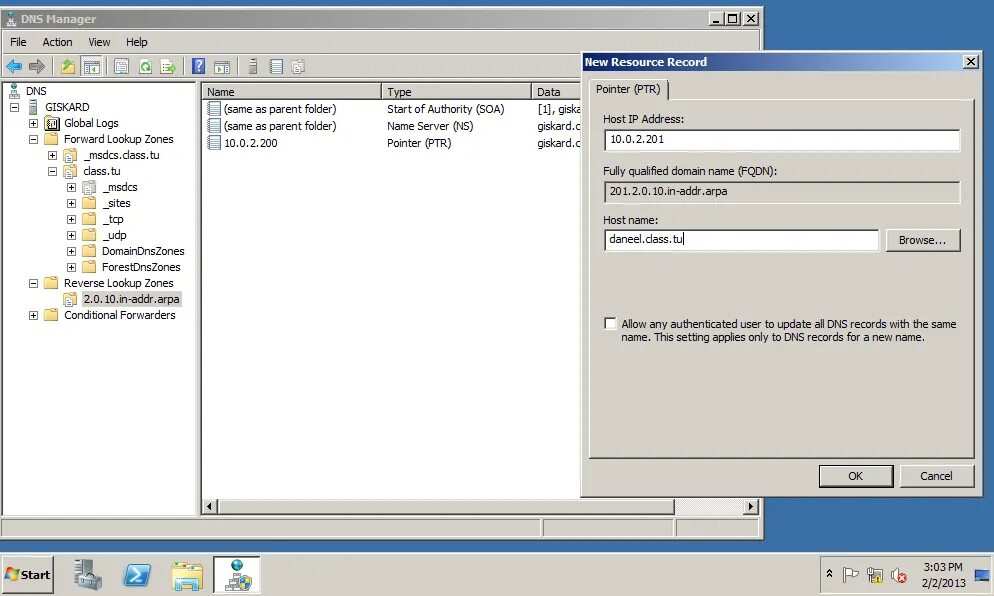
Task: Select the 10.0.2.200 record icon
Action: click(x=214, y=143)
